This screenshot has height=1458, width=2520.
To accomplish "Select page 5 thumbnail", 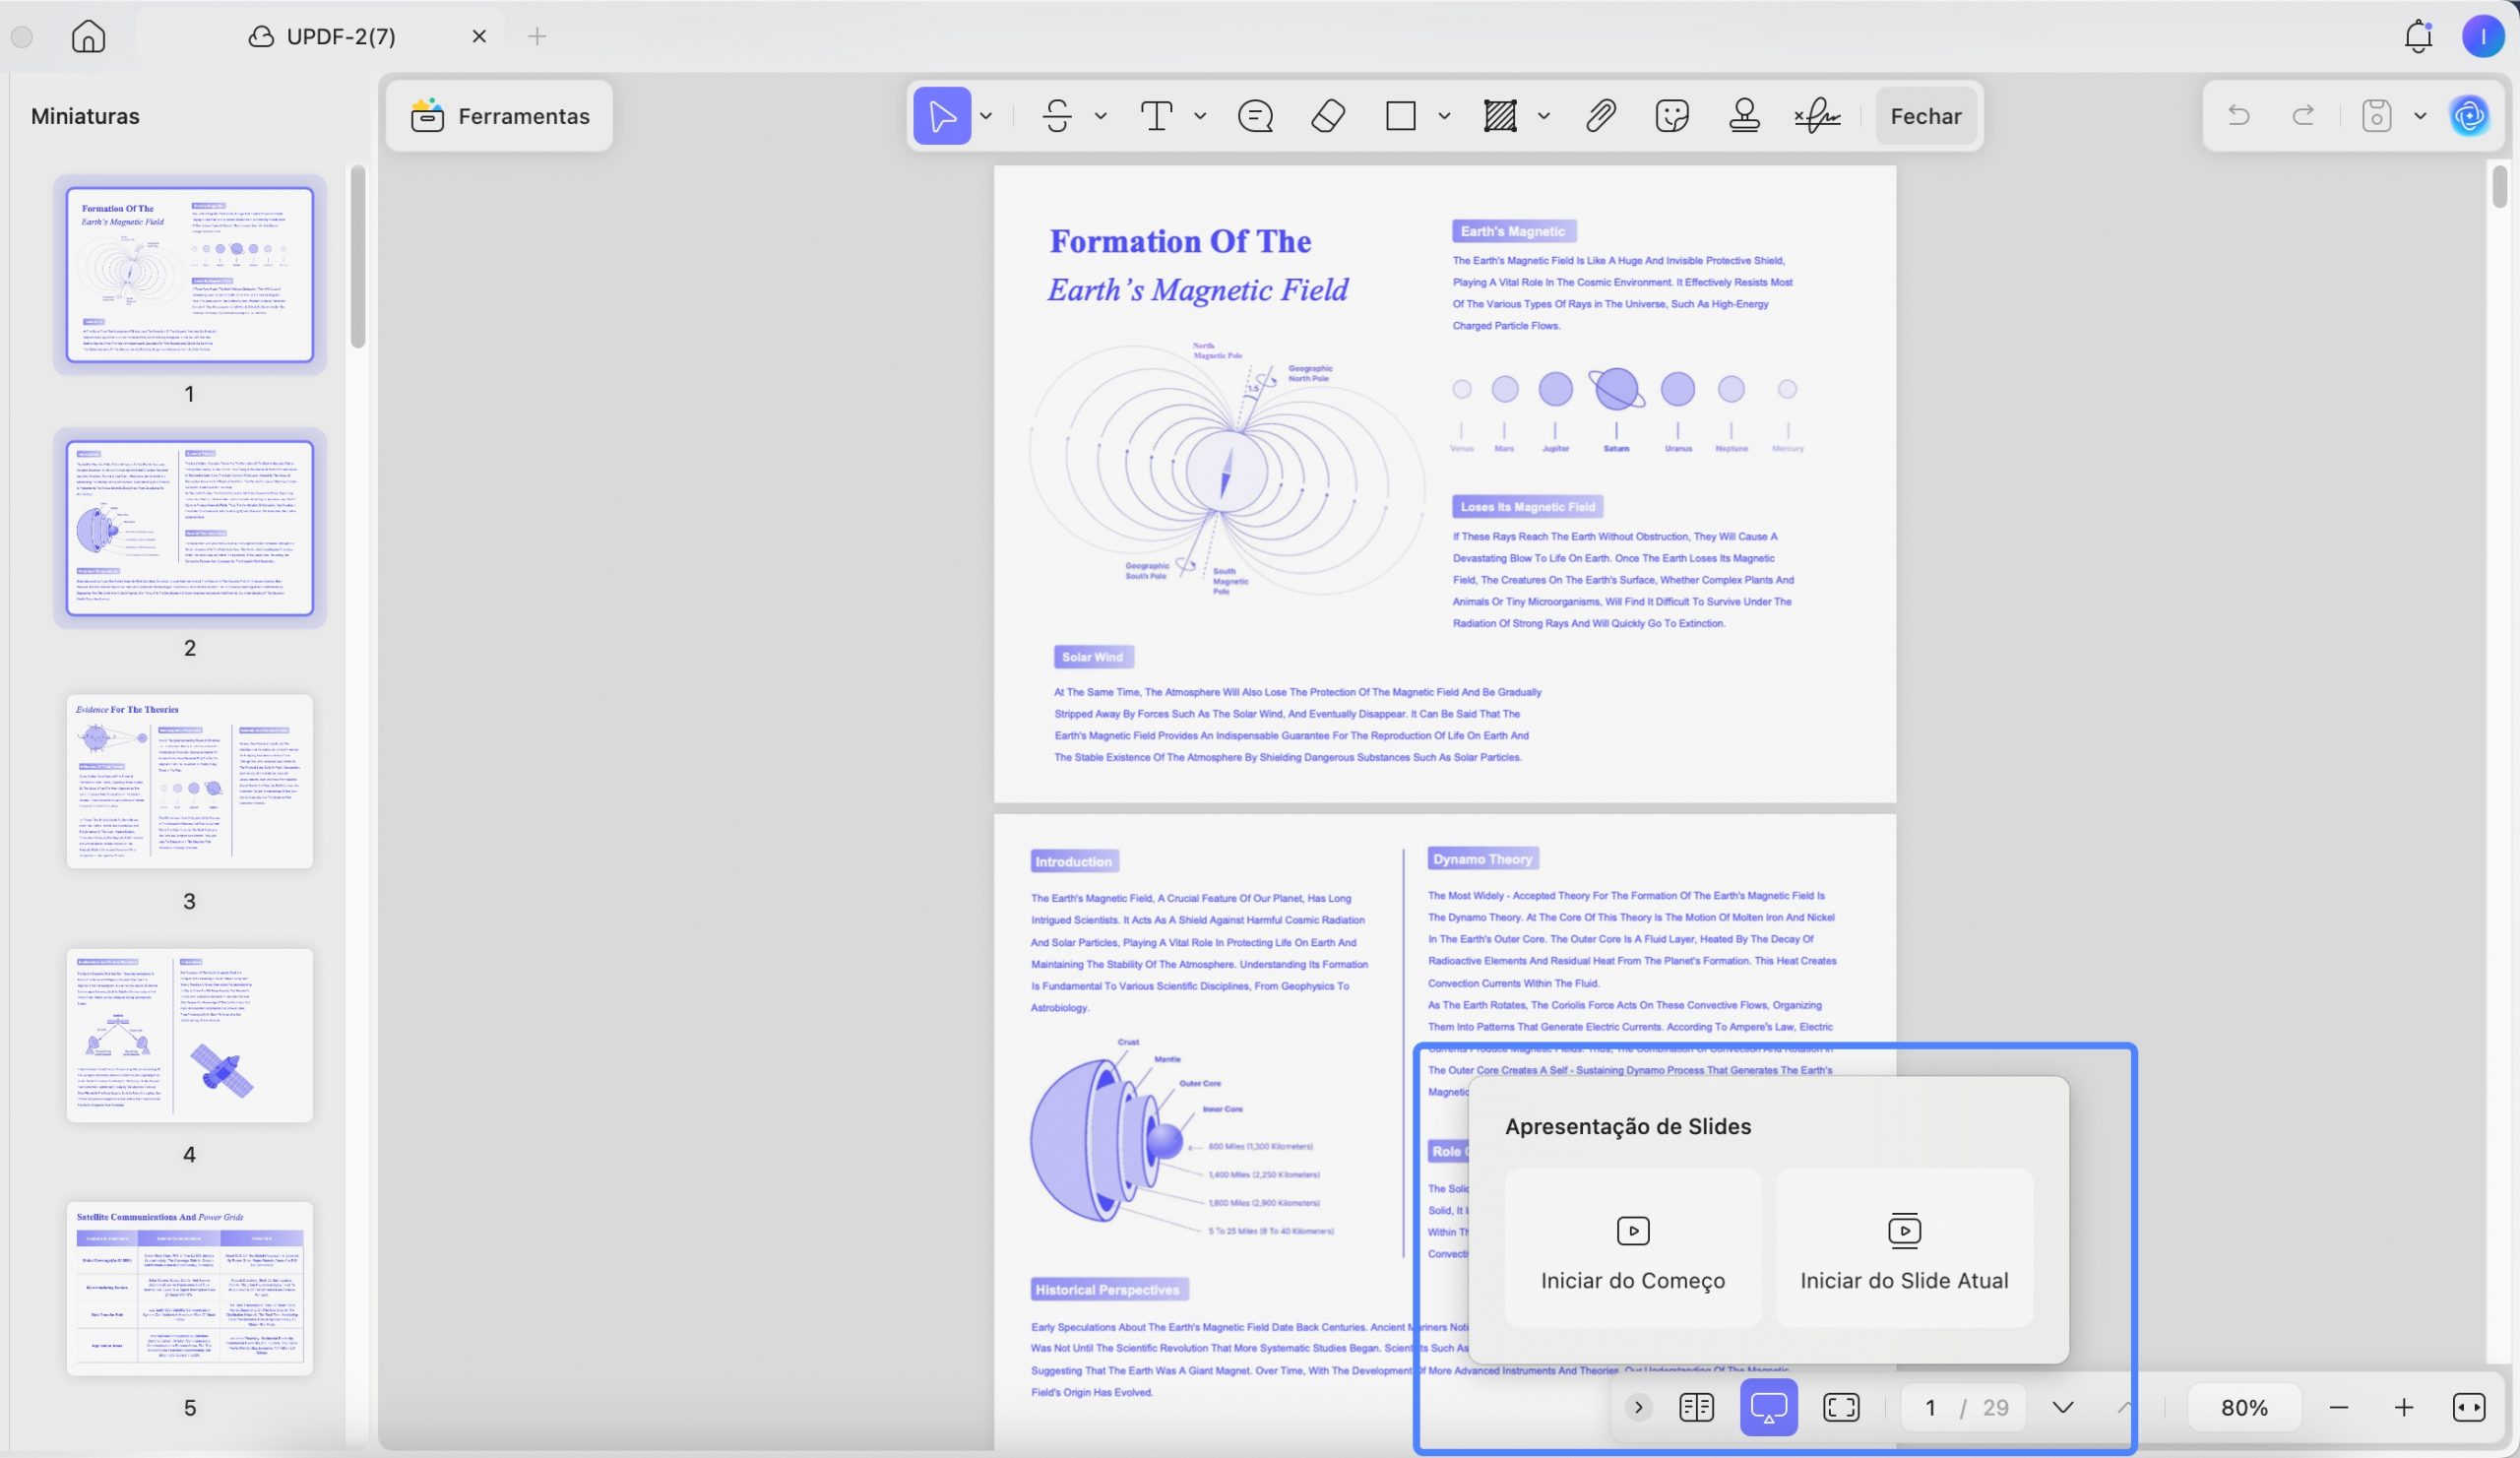I will coord(190,1288).
